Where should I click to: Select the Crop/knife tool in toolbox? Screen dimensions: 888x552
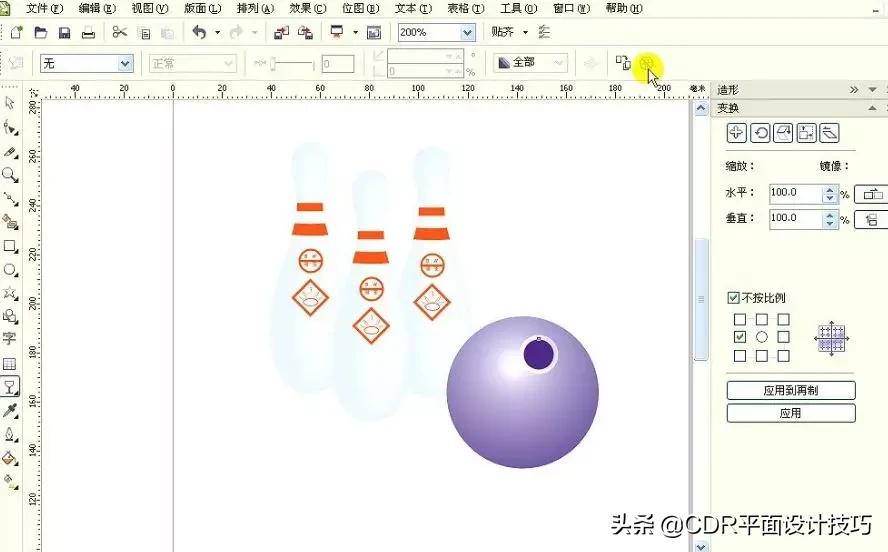coord(10,152)
